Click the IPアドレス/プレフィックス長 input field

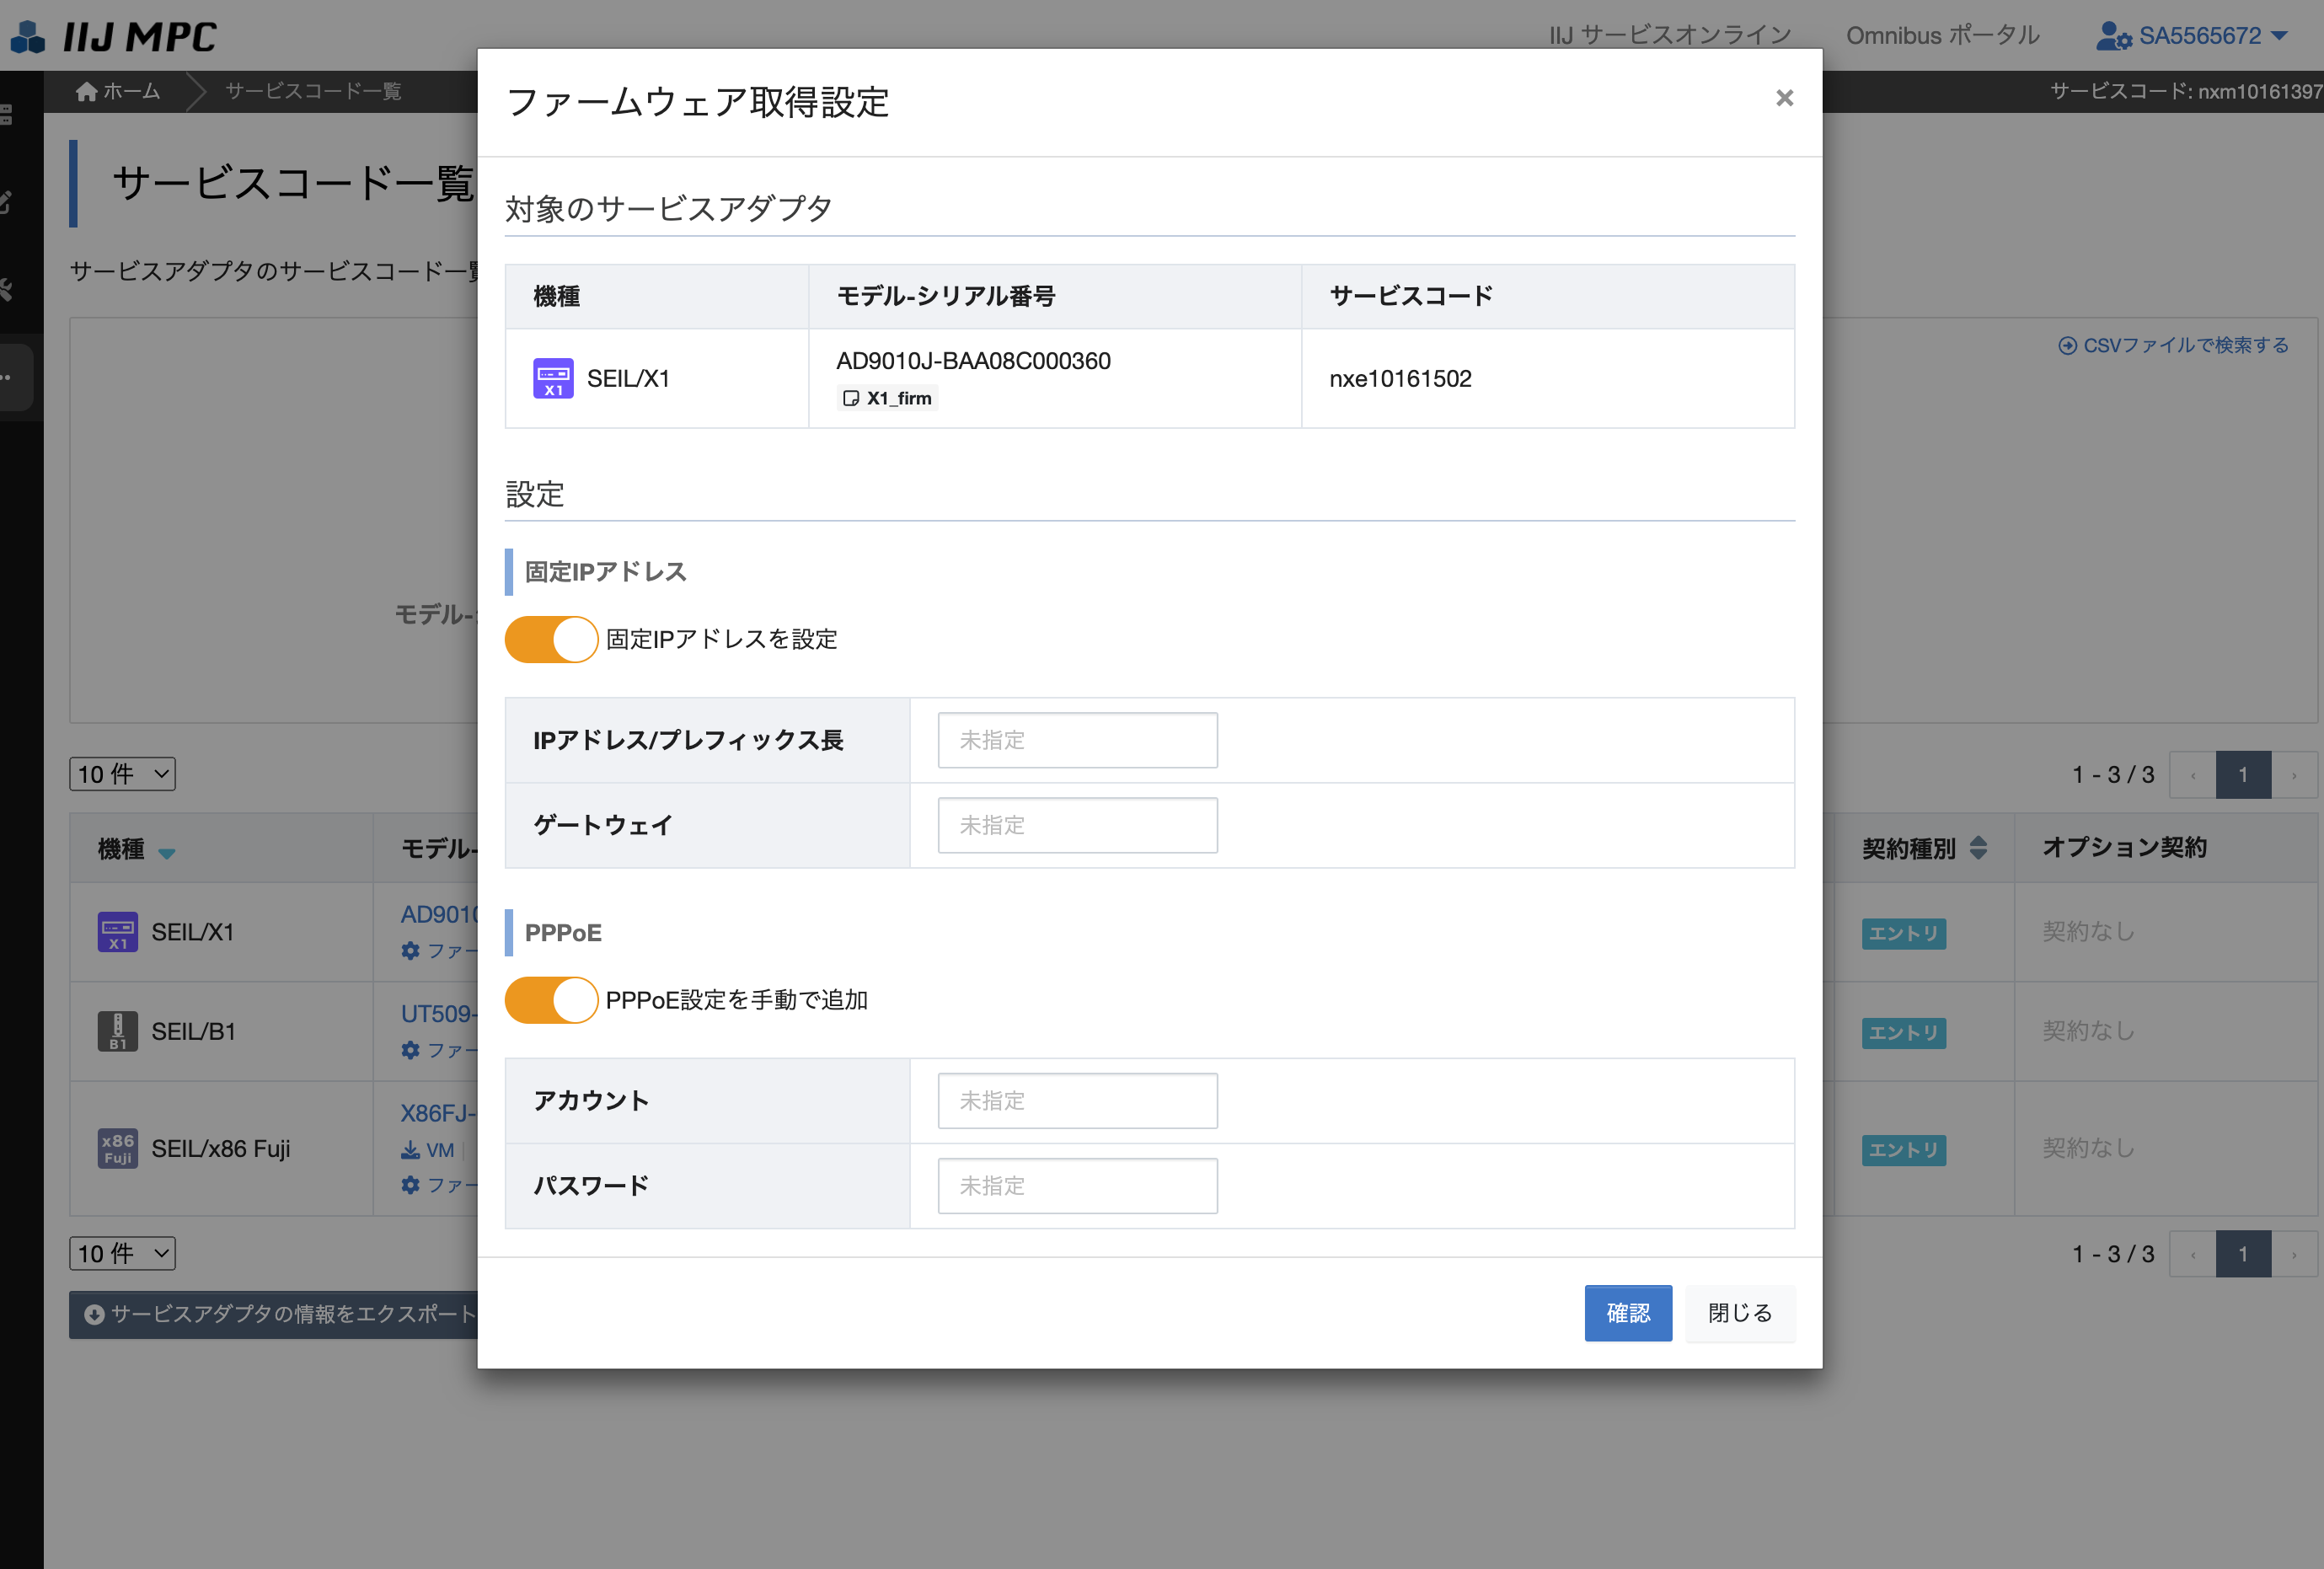(x=1077, y=740)
